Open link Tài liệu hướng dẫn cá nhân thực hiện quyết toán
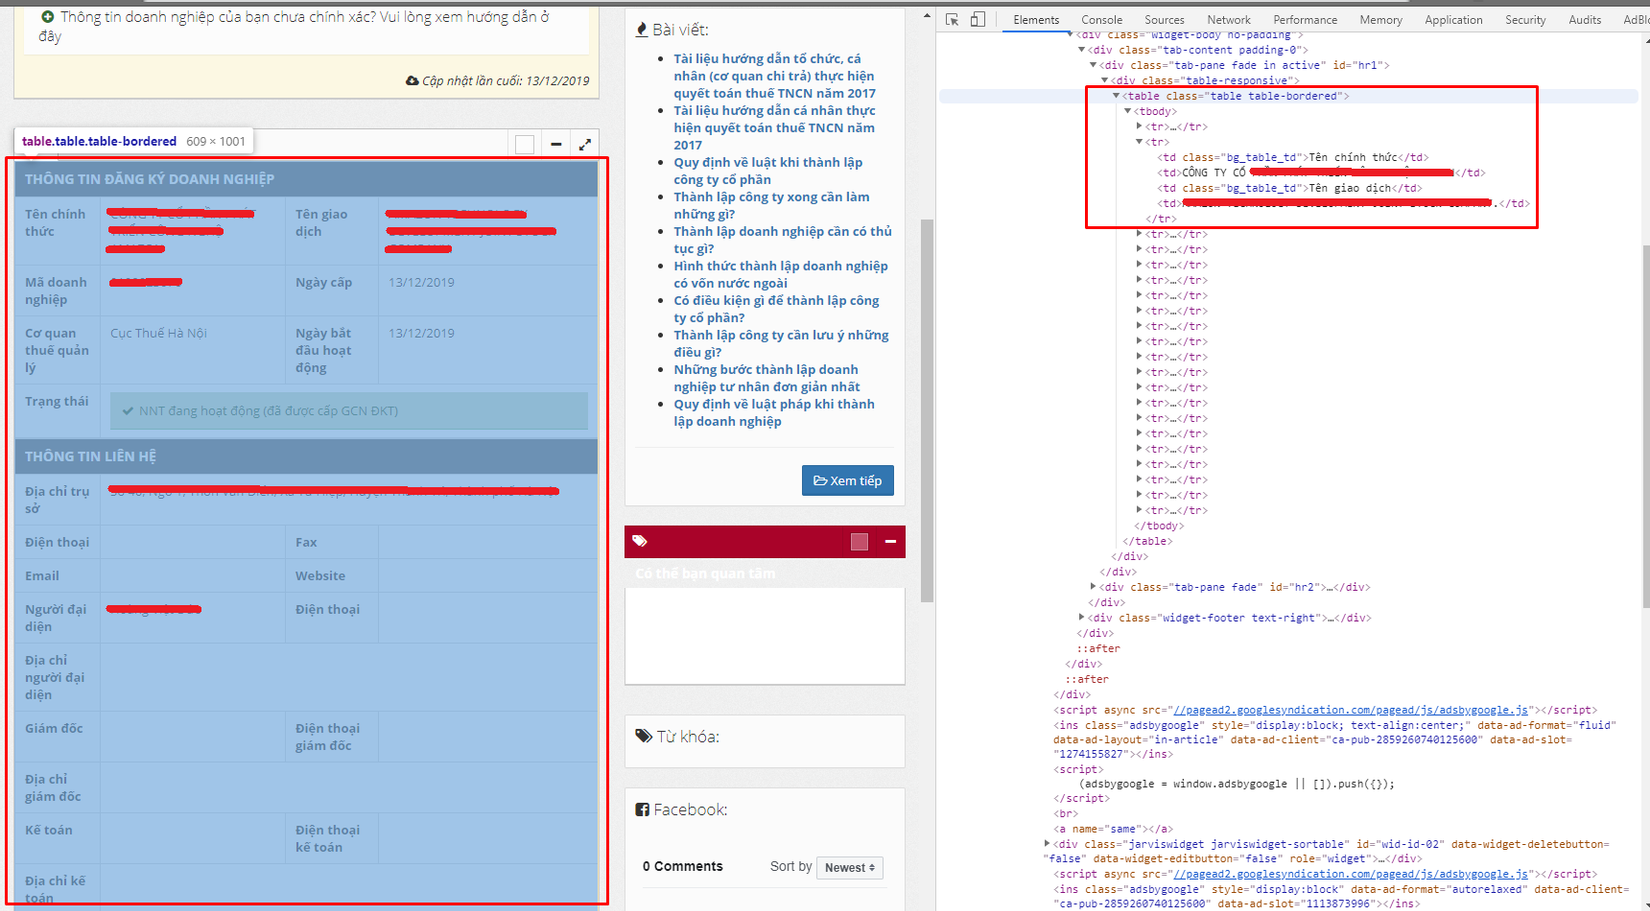 pyautogui.click(x=774, y=128)
